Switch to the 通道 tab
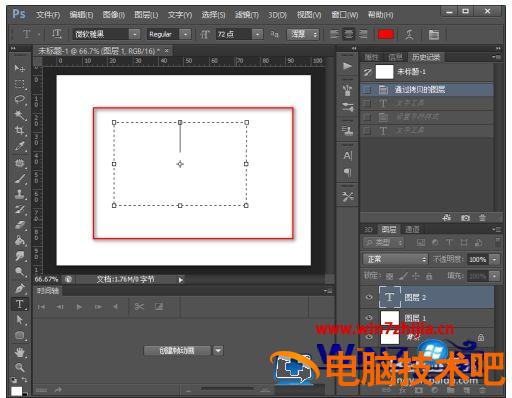 [x=412, y=229]
